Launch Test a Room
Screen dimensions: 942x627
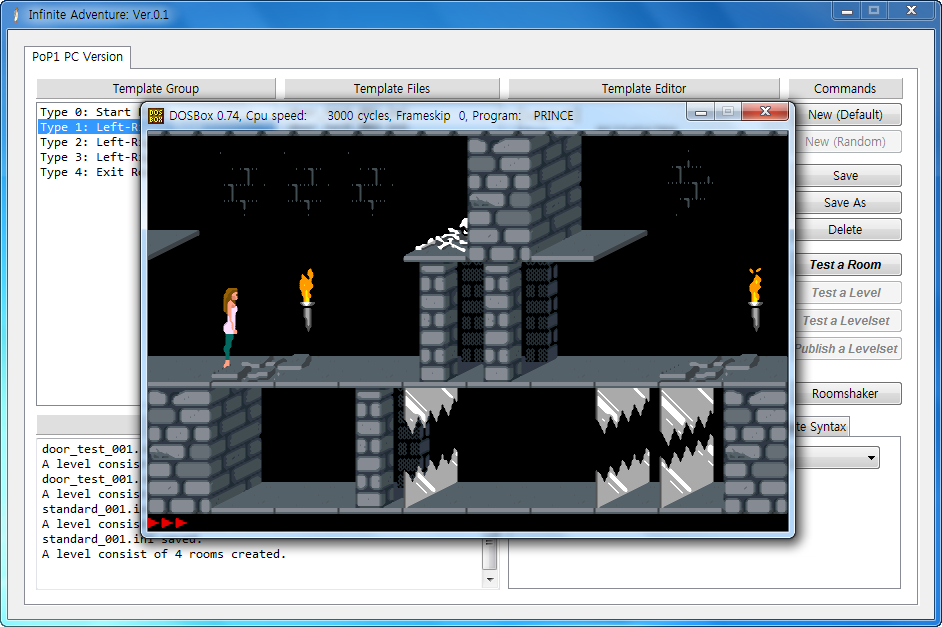click(845, 265)
